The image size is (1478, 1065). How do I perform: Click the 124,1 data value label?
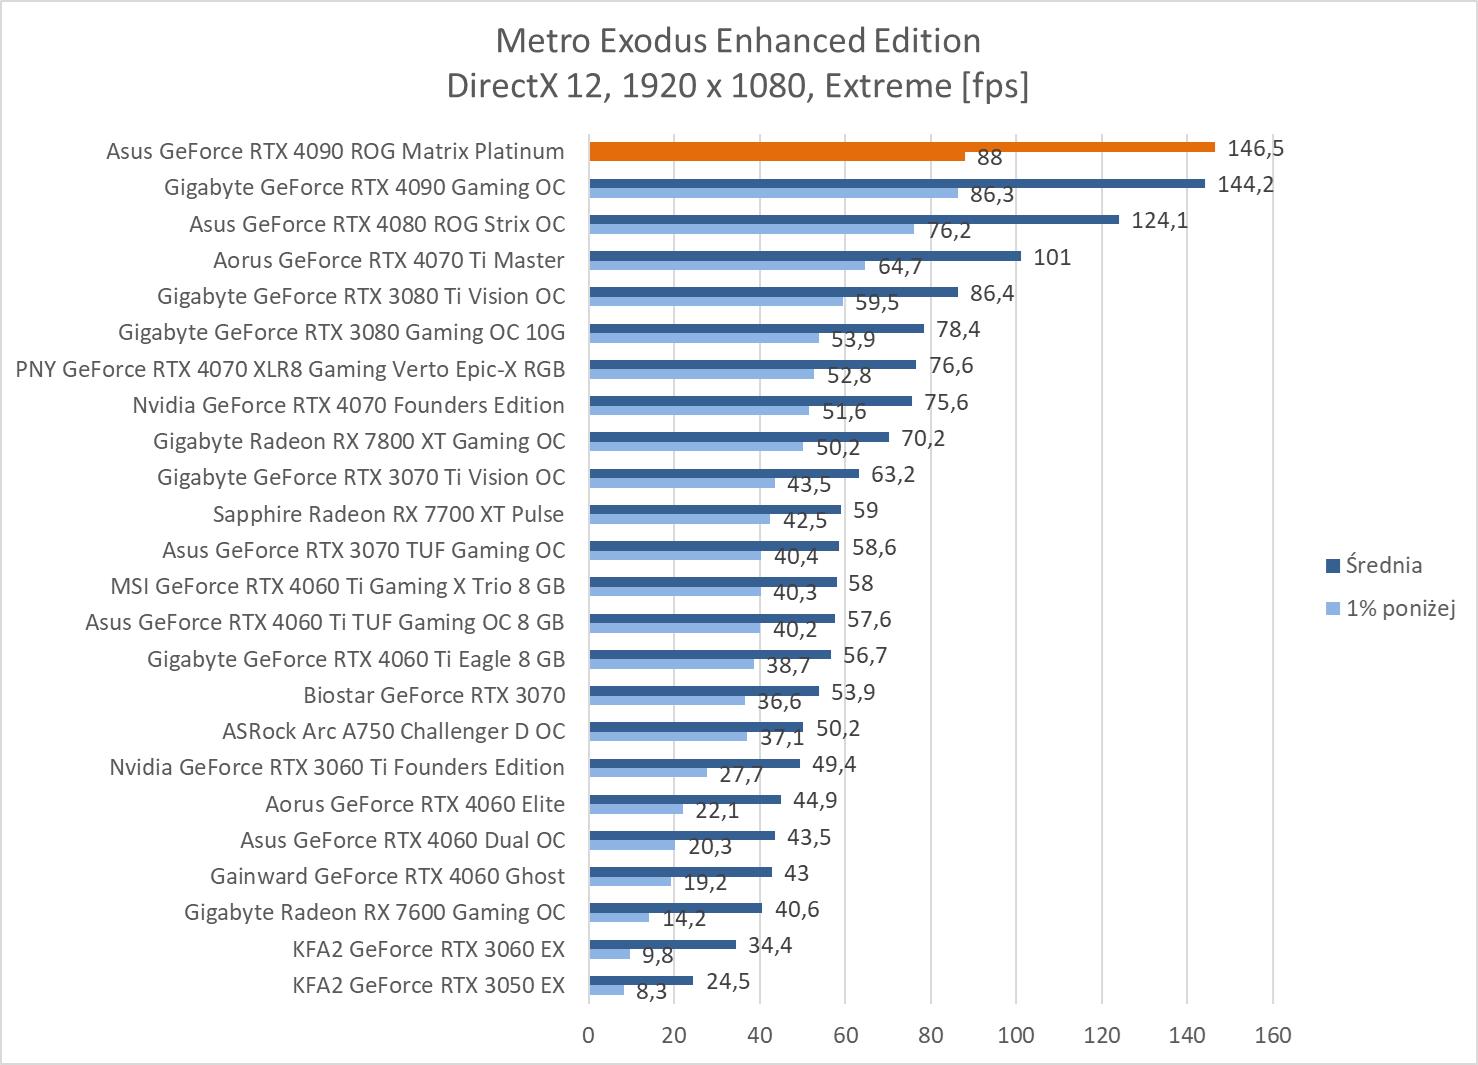pos(1159,220)
